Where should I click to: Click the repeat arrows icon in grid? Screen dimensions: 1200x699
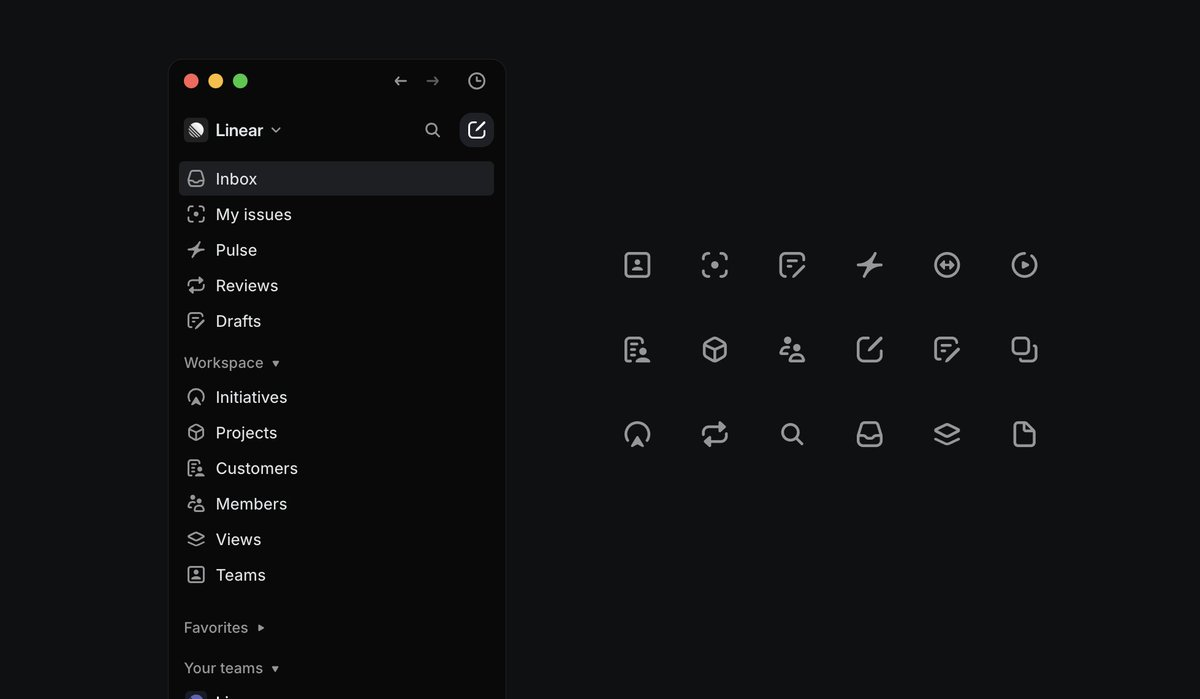[714, 434]
